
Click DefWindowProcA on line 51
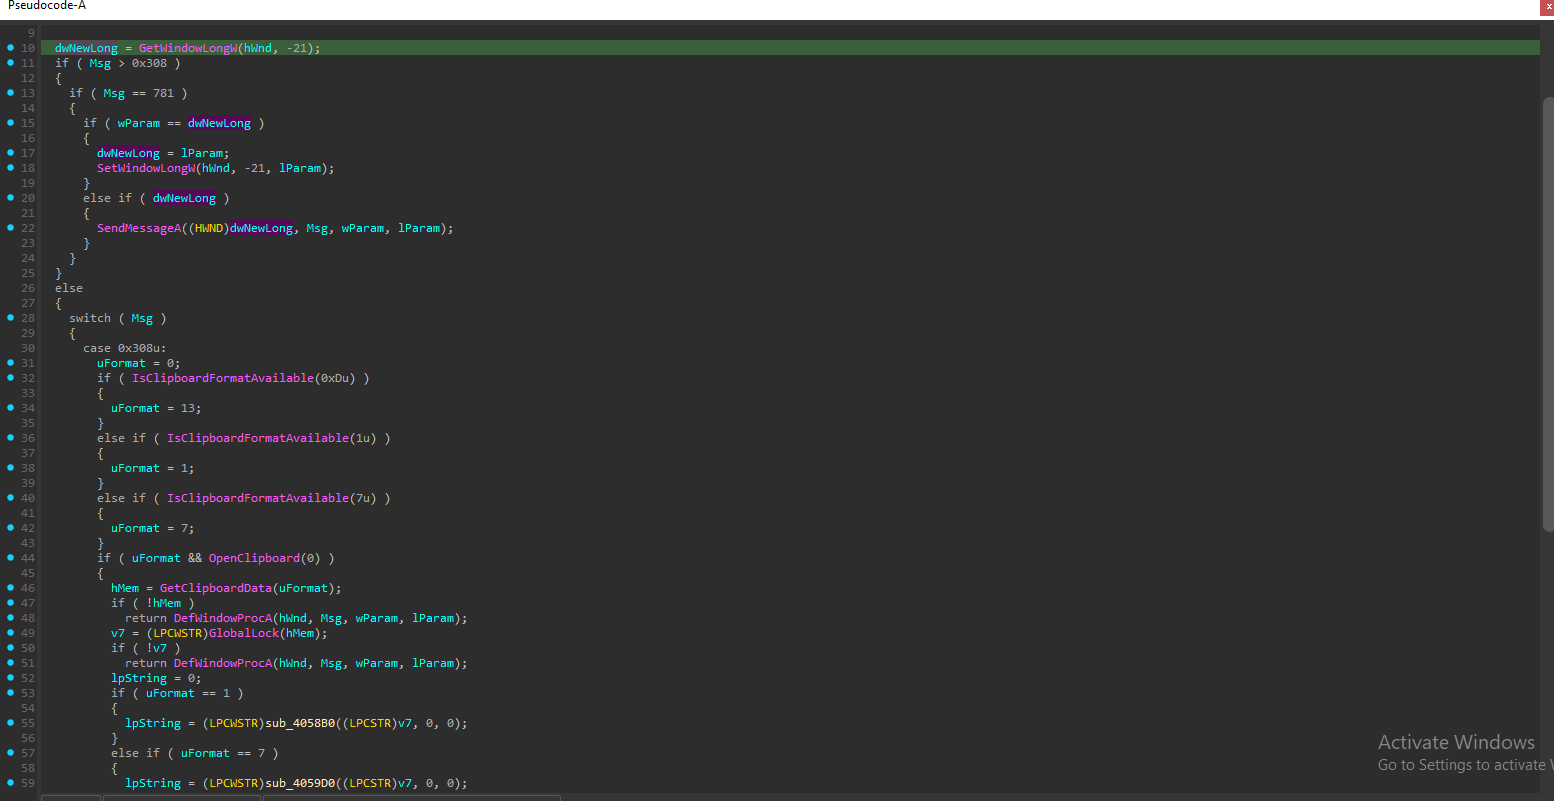pyautogui.click(x=223, y=663)
